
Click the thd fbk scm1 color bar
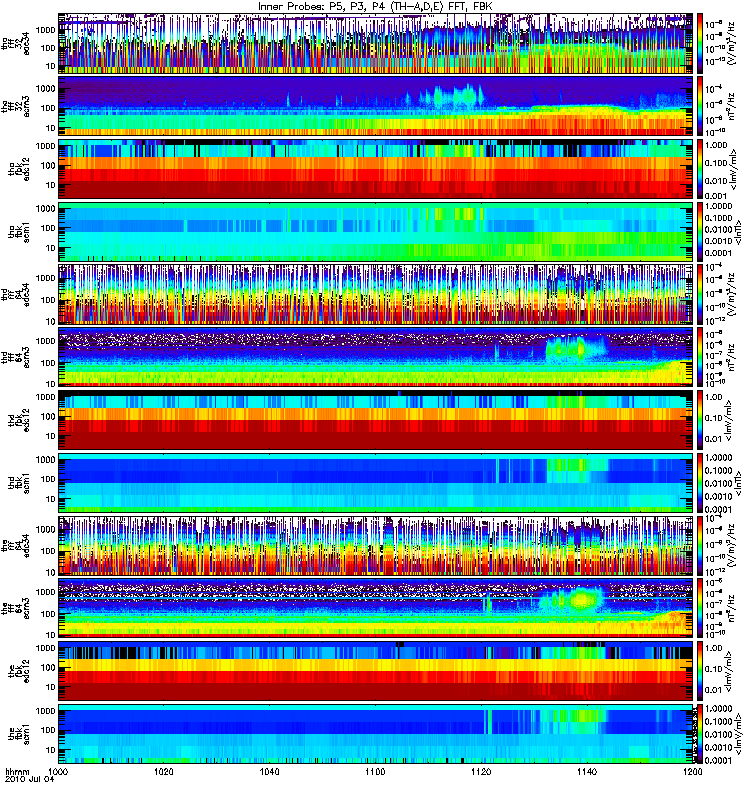tap(700, 483)
